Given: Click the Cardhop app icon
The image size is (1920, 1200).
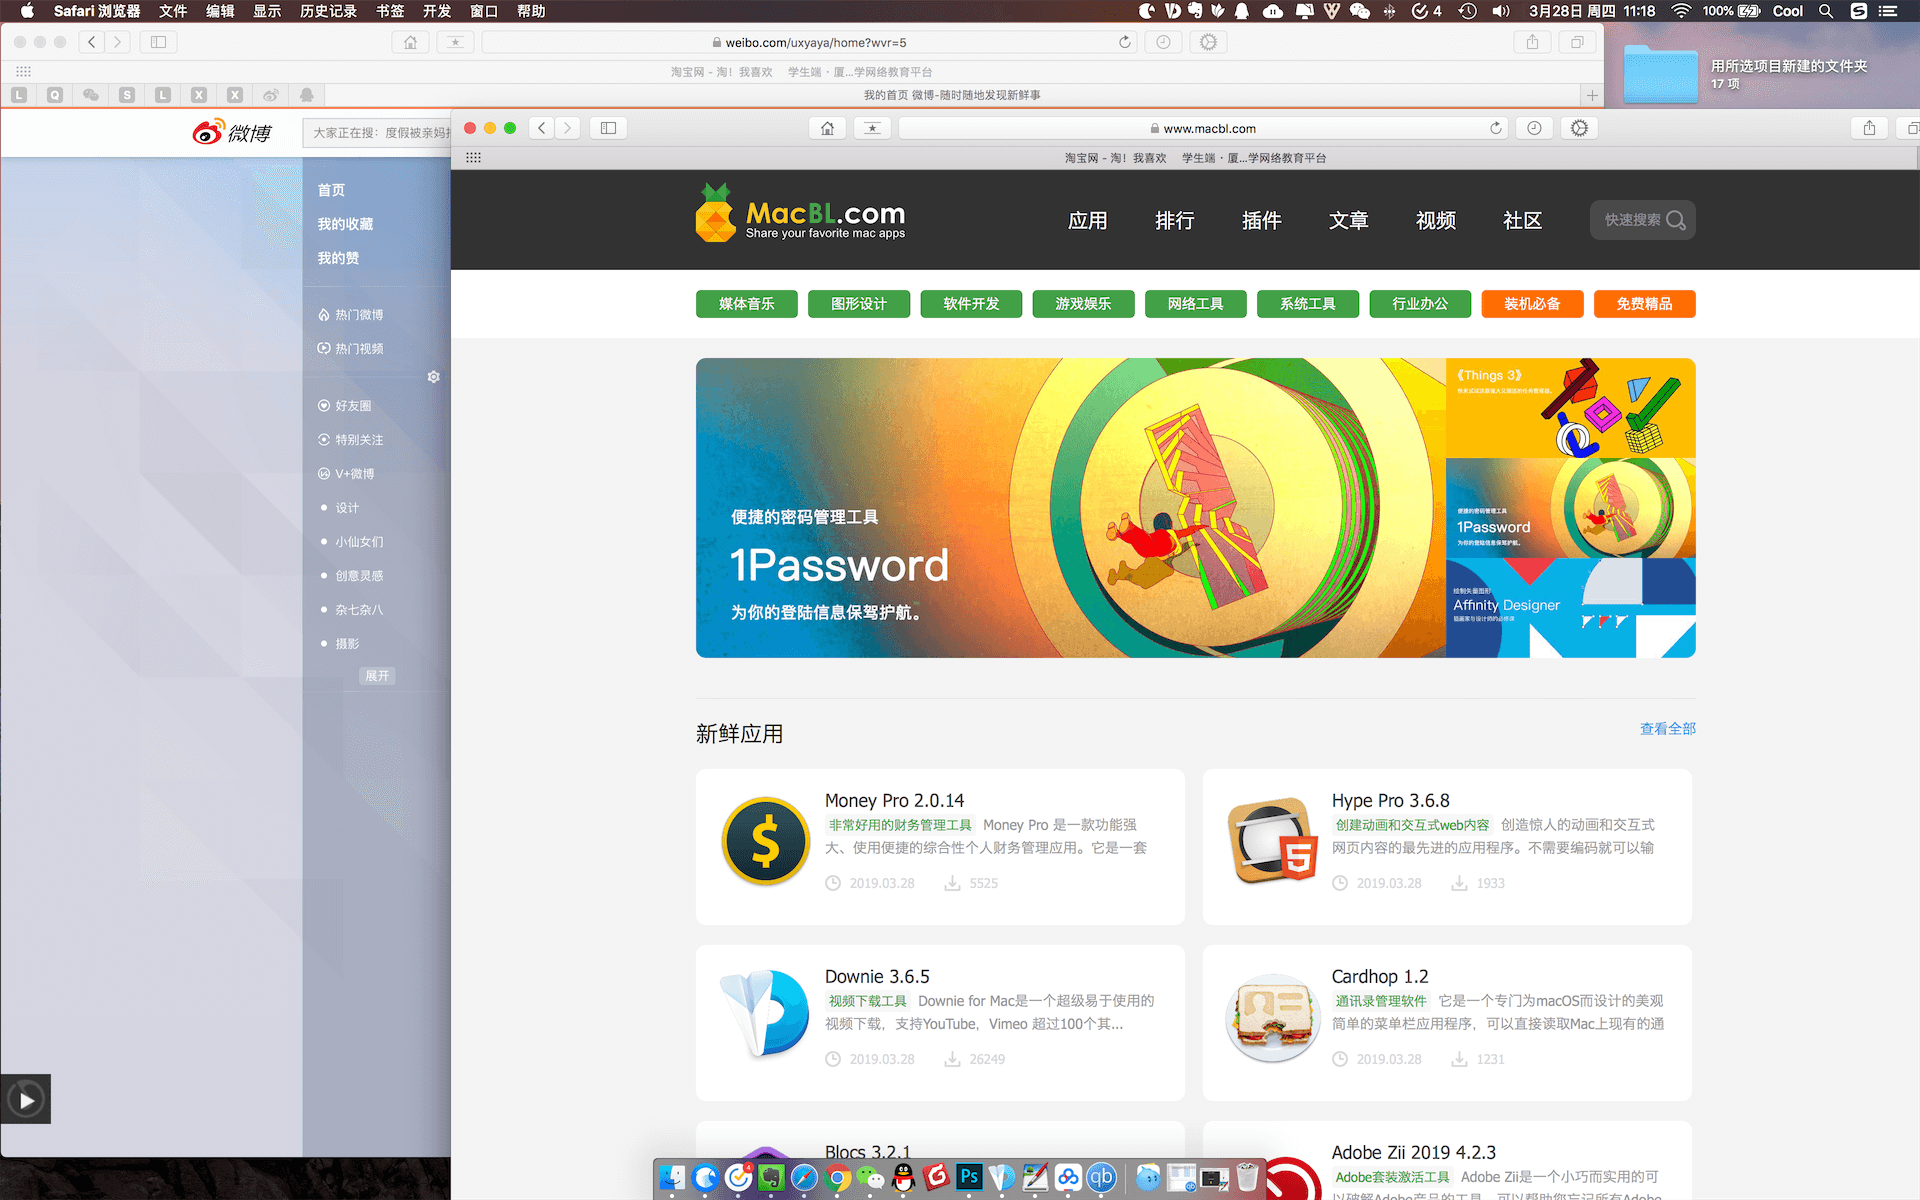Looking at the screenshot, I should point(1272,1017).
